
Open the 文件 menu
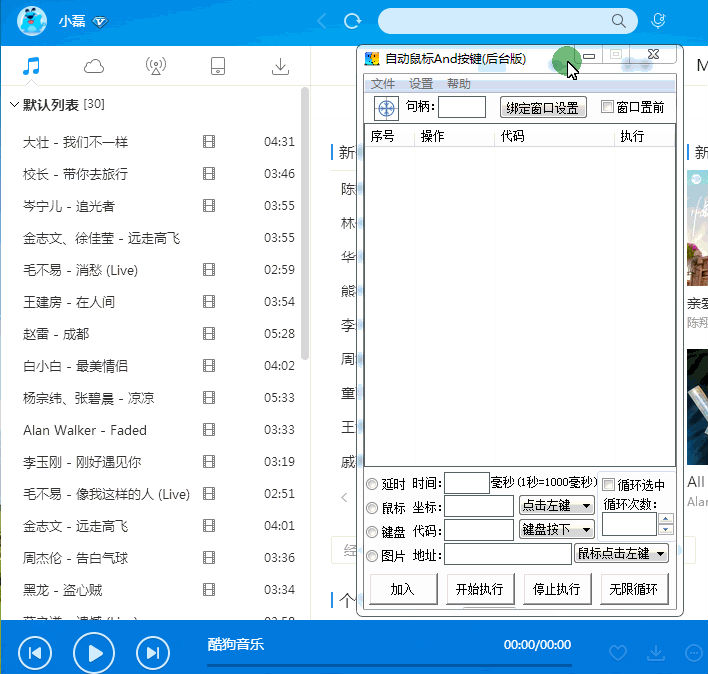click(382, 84)
